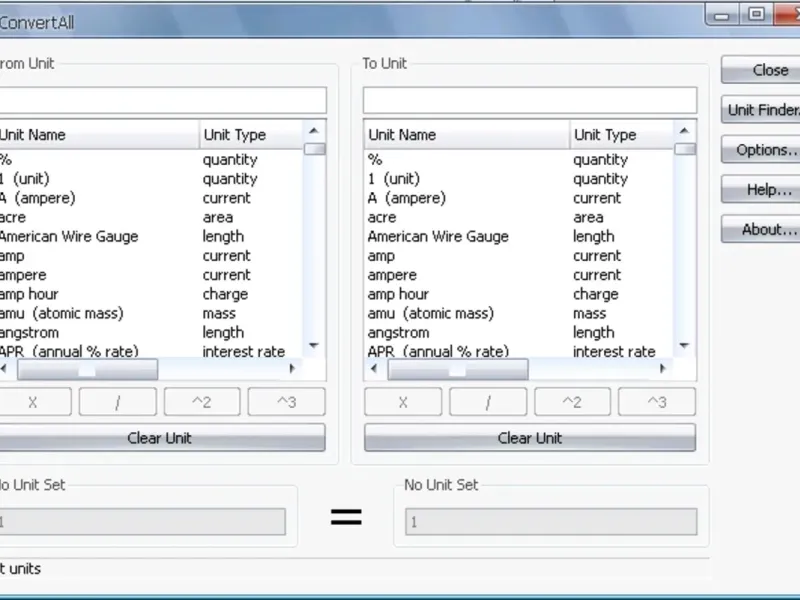Click Clear Unit under To Unit

coord(530,438)
